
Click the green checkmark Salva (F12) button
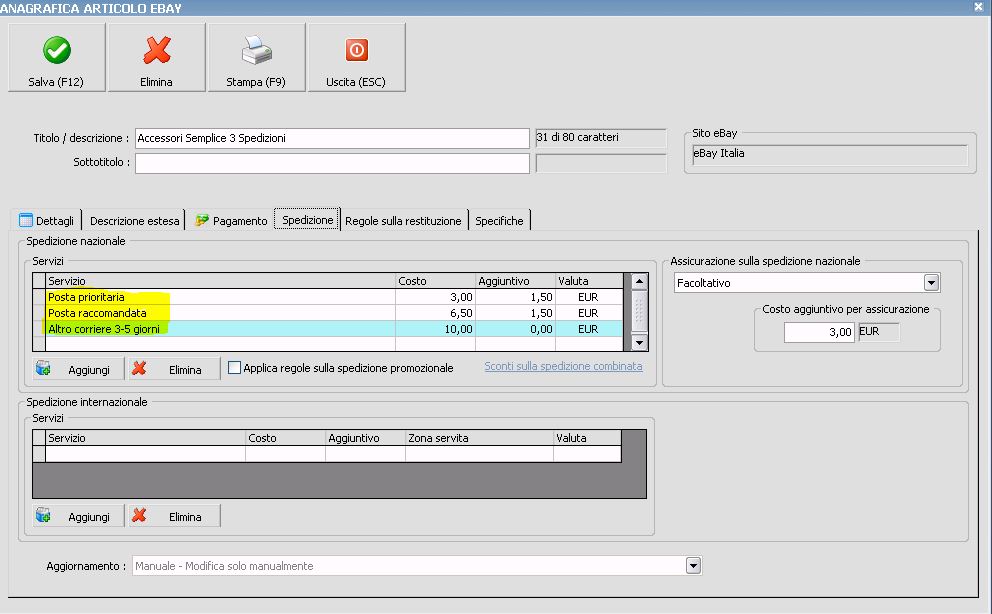click(56, 58)
